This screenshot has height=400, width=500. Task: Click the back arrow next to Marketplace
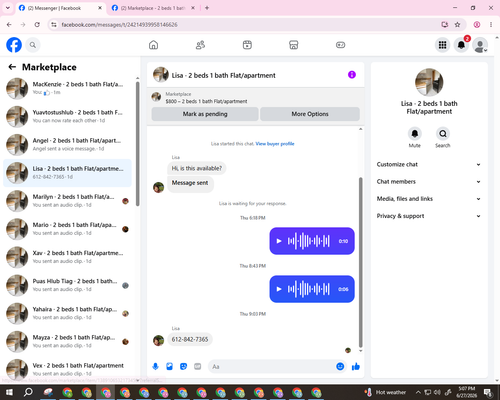(12, 67)
